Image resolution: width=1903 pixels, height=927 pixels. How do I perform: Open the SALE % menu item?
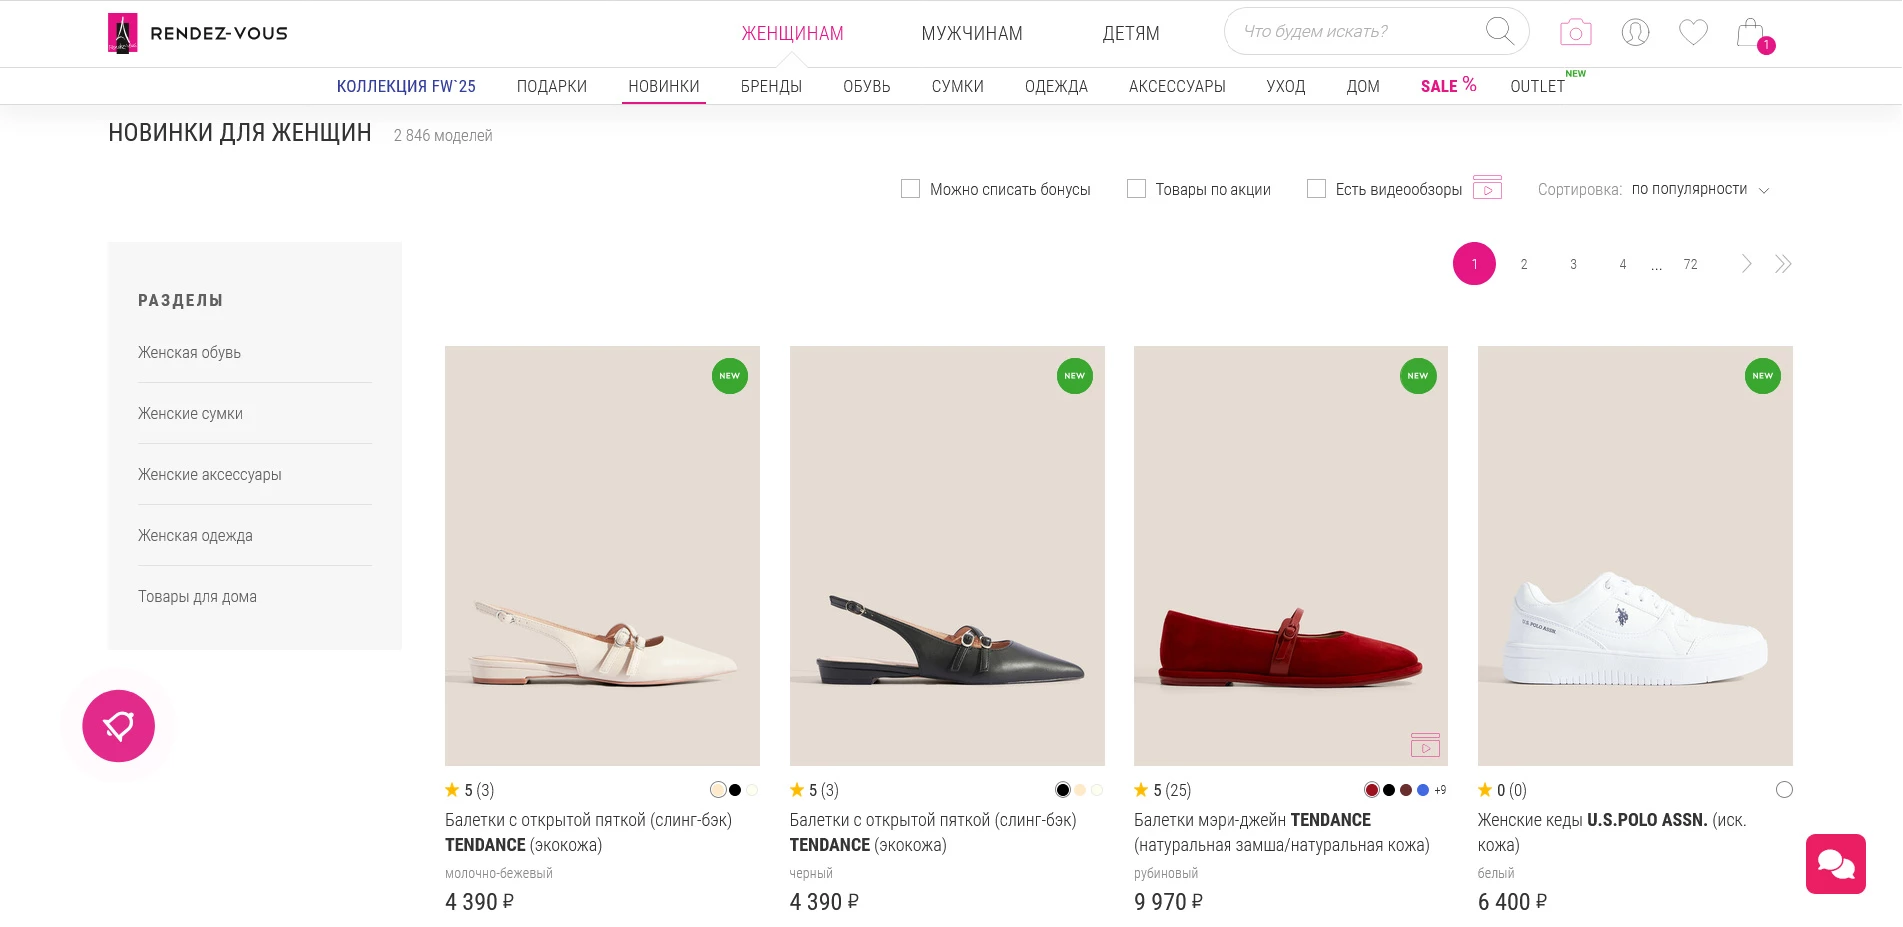click(x=1447, y=86)
